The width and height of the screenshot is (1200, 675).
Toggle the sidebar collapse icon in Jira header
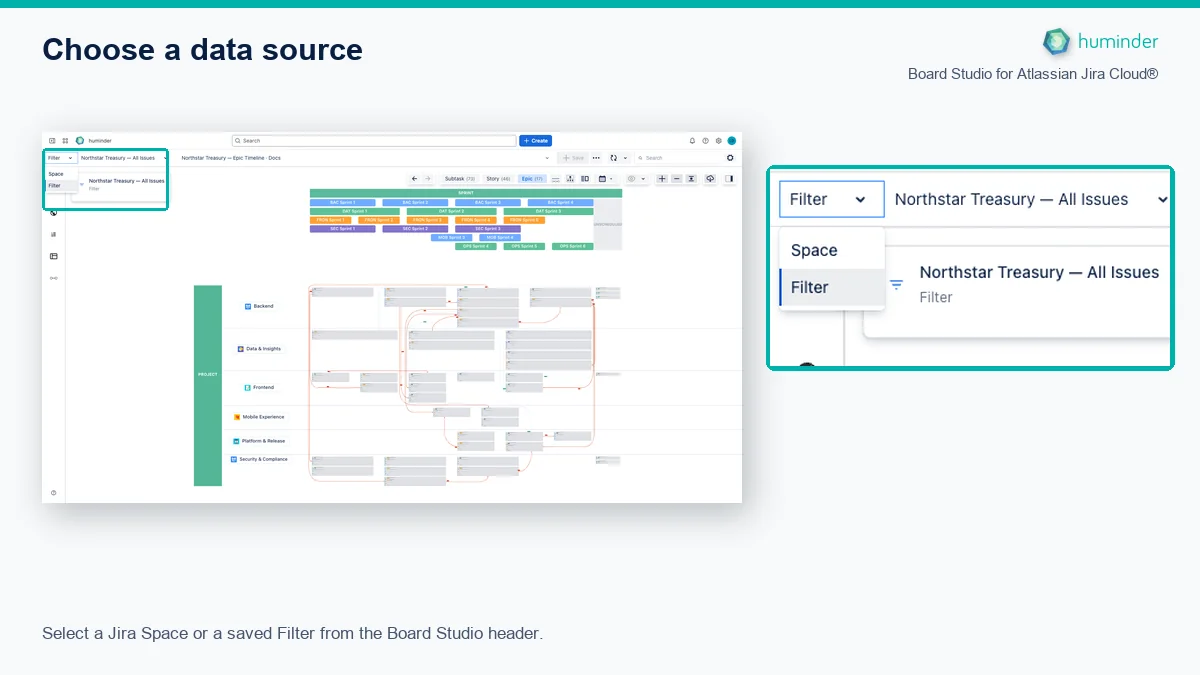[52, 141]
